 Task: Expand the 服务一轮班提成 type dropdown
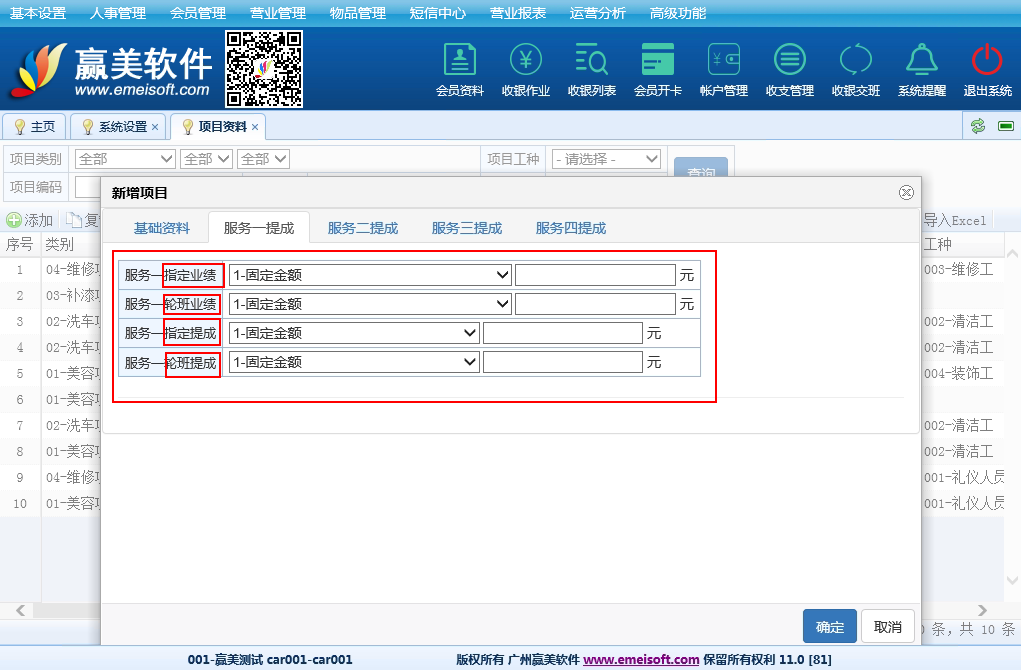(354, 362)
